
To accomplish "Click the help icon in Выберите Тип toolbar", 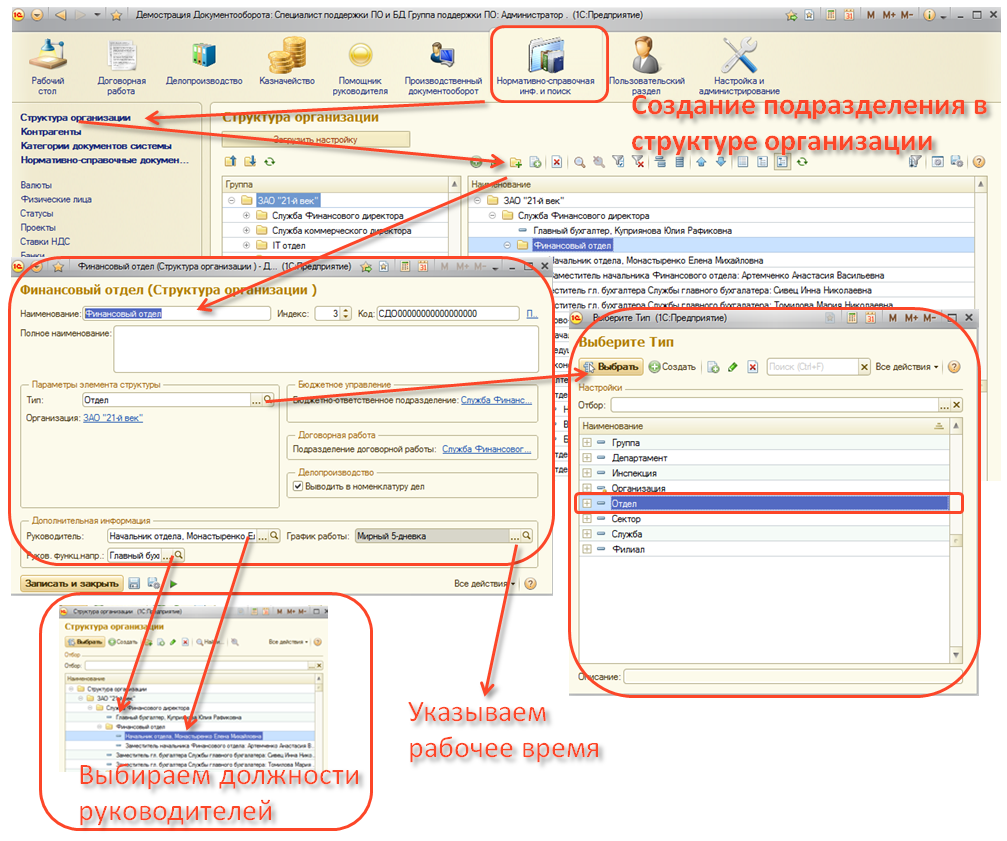I will (x=953, y=367).
